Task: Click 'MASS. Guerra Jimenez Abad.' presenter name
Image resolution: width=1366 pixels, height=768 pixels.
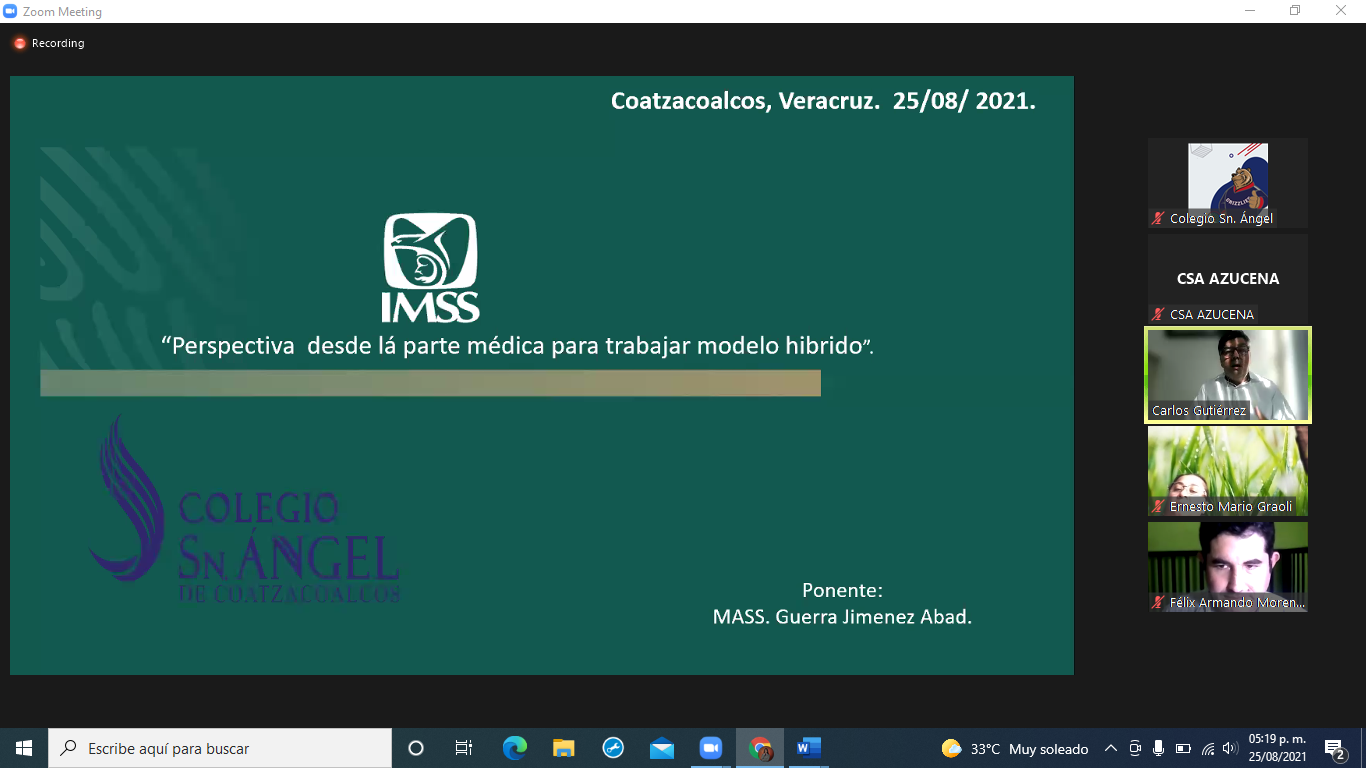Action: tap(842, 617)
